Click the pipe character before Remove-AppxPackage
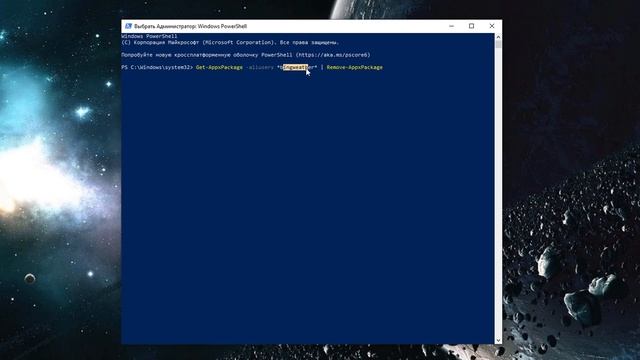Viewport: 640px width, 360px height. [x=322, y=67]
